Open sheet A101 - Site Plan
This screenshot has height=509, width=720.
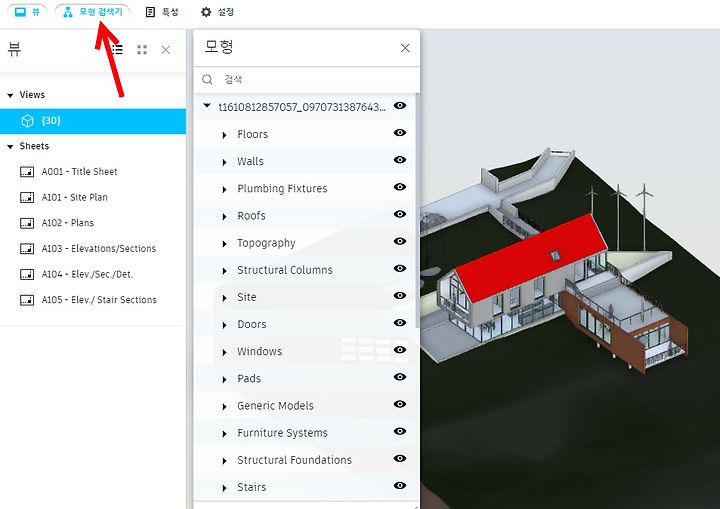74,197
